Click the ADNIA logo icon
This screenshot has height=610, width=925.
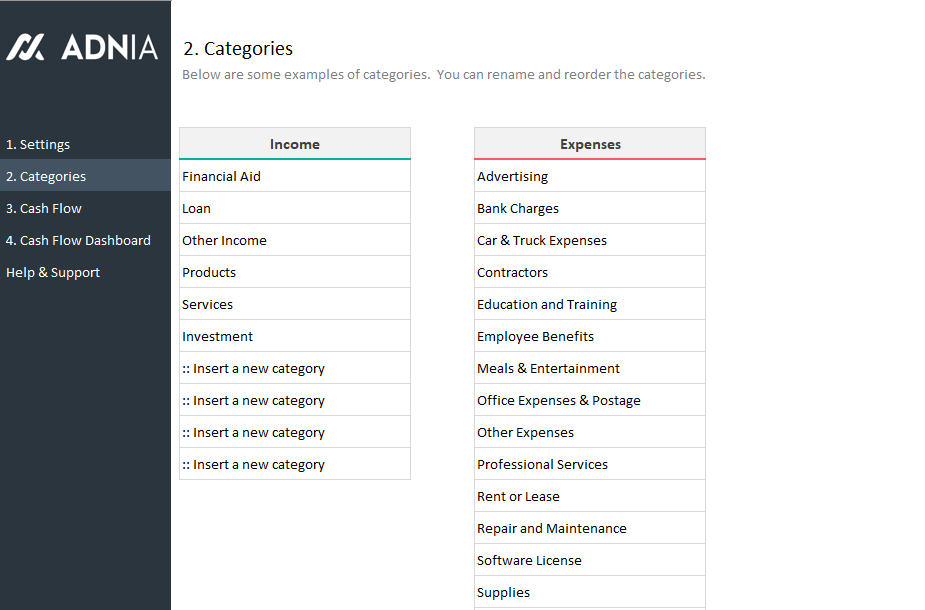click(25, 47)
